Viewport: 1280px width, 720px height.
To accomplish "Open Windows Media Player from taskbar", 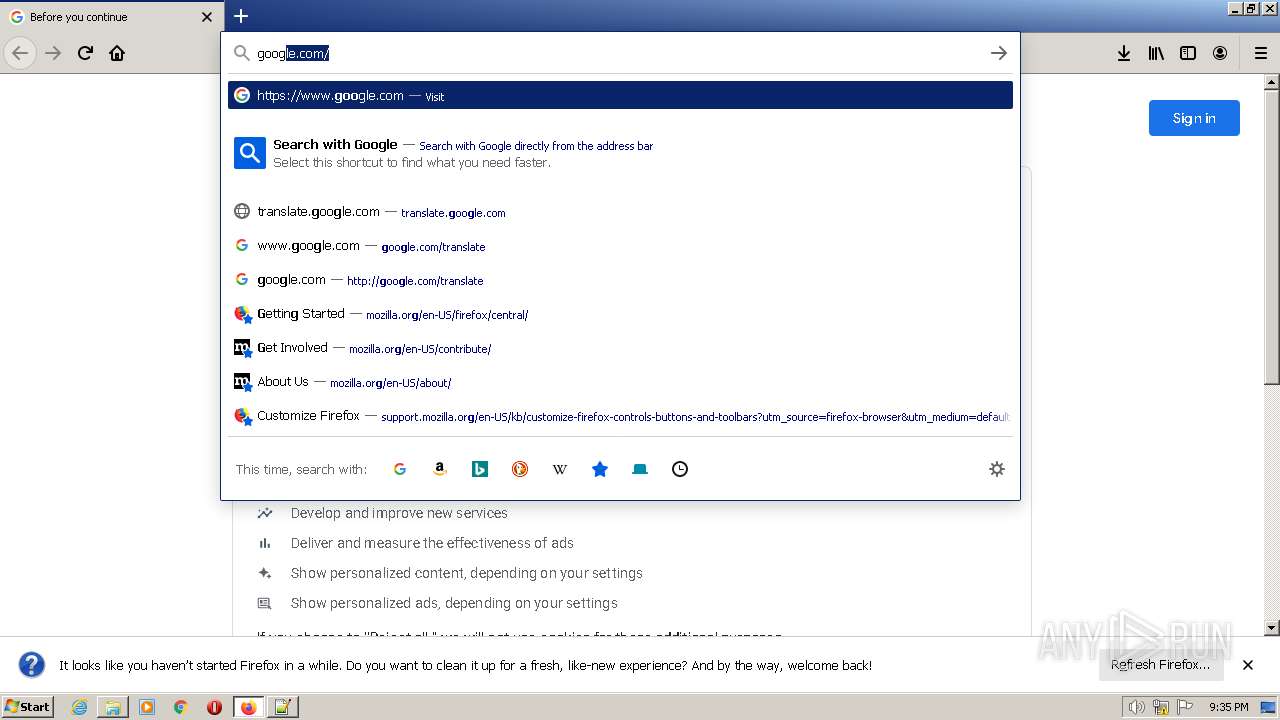I will pos(147,707).
